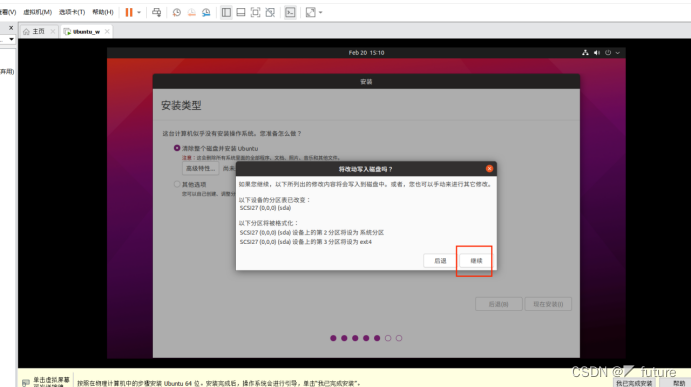Pause the virtual machine with the orange pause icon
691x387 pixels.
click(x=129, y=12)
